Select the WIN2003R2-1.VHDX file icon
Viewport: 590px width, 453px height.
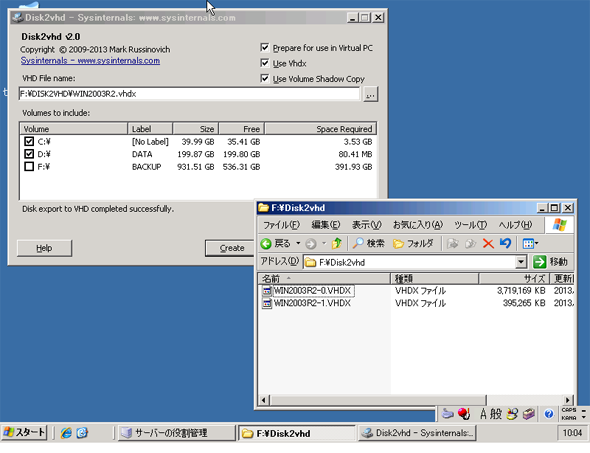point(267,303)
